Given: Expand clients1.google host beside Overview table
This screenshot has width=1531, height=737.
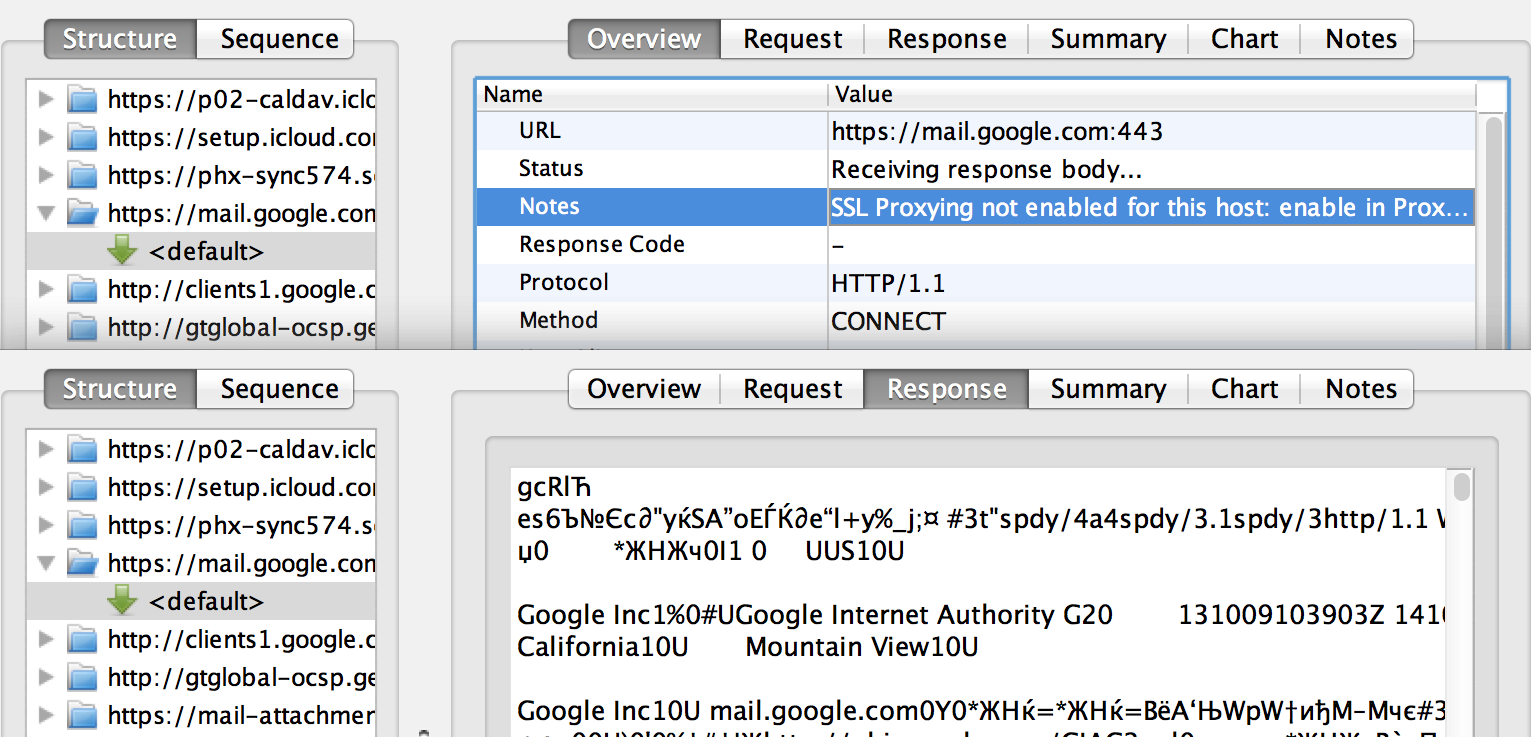Looking at the screenshot, I should pos(45,289).
